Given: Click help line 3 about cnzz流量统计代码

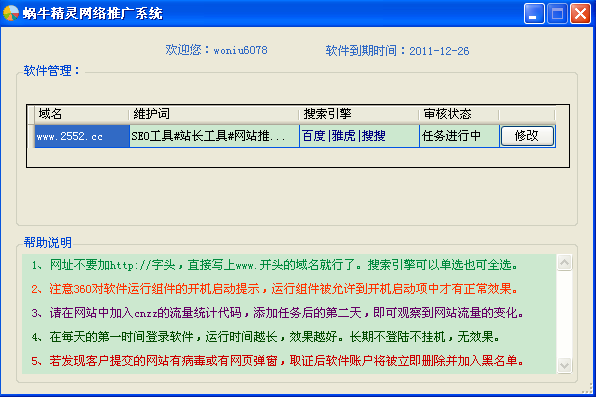Looking at the screenshot, I should tap(277, 313).
